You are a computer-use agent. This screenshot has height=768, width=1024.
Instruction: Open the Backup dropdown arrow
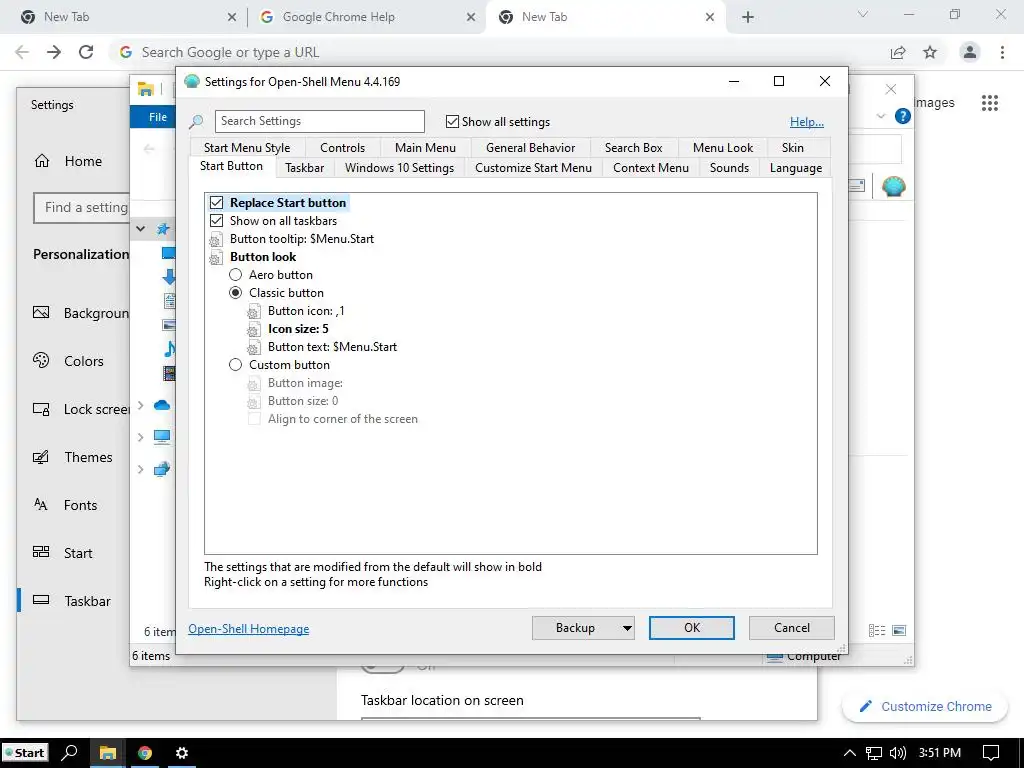tap(627, 628)
